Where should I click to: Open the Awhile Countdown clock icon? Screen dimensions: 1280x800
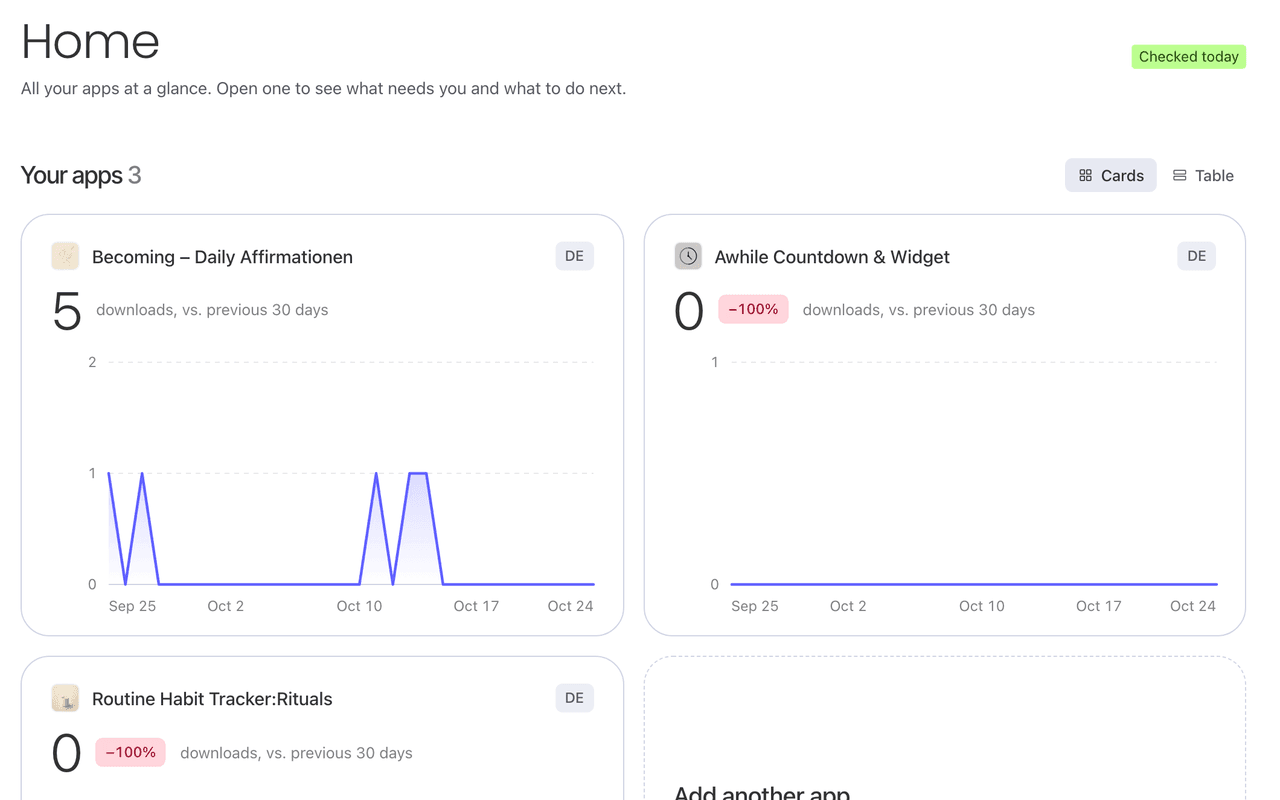click(688, 256)
